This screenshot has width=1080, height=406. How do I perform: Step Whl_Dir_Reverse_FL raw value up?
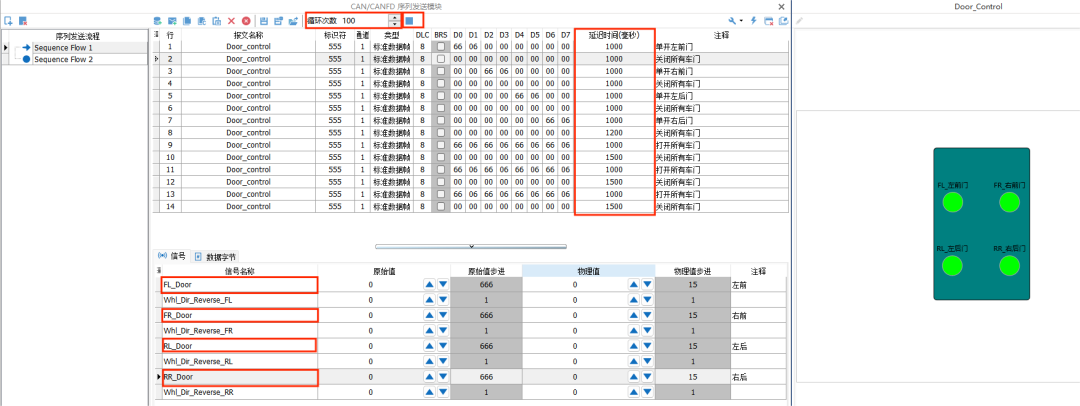(430, 300)
